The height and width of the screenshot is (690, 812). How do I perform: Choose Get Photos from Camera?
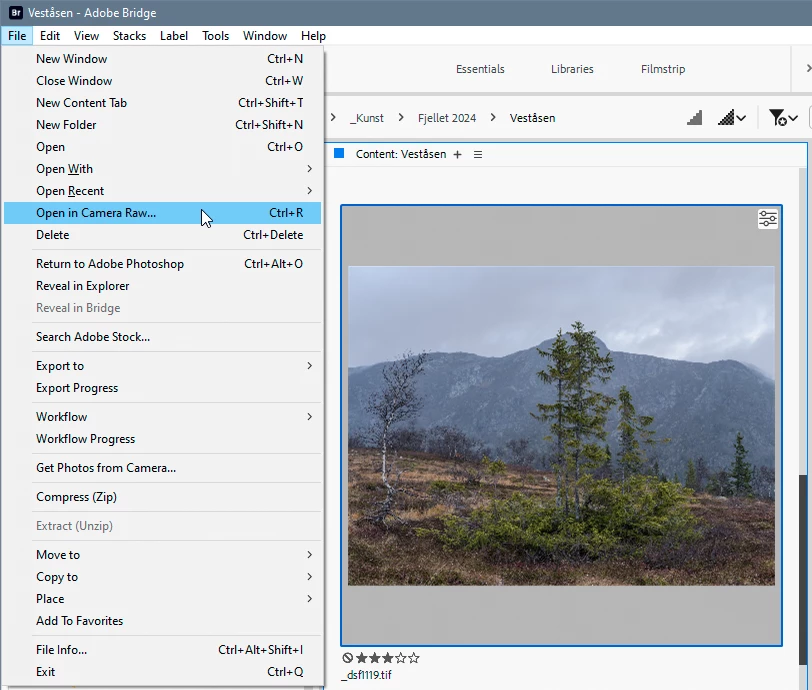(x=163, y=468)
